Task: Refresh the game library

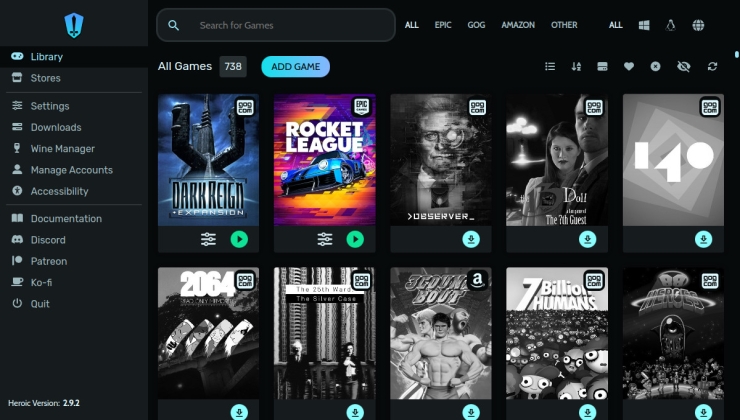Action: (x=712, y=67)
